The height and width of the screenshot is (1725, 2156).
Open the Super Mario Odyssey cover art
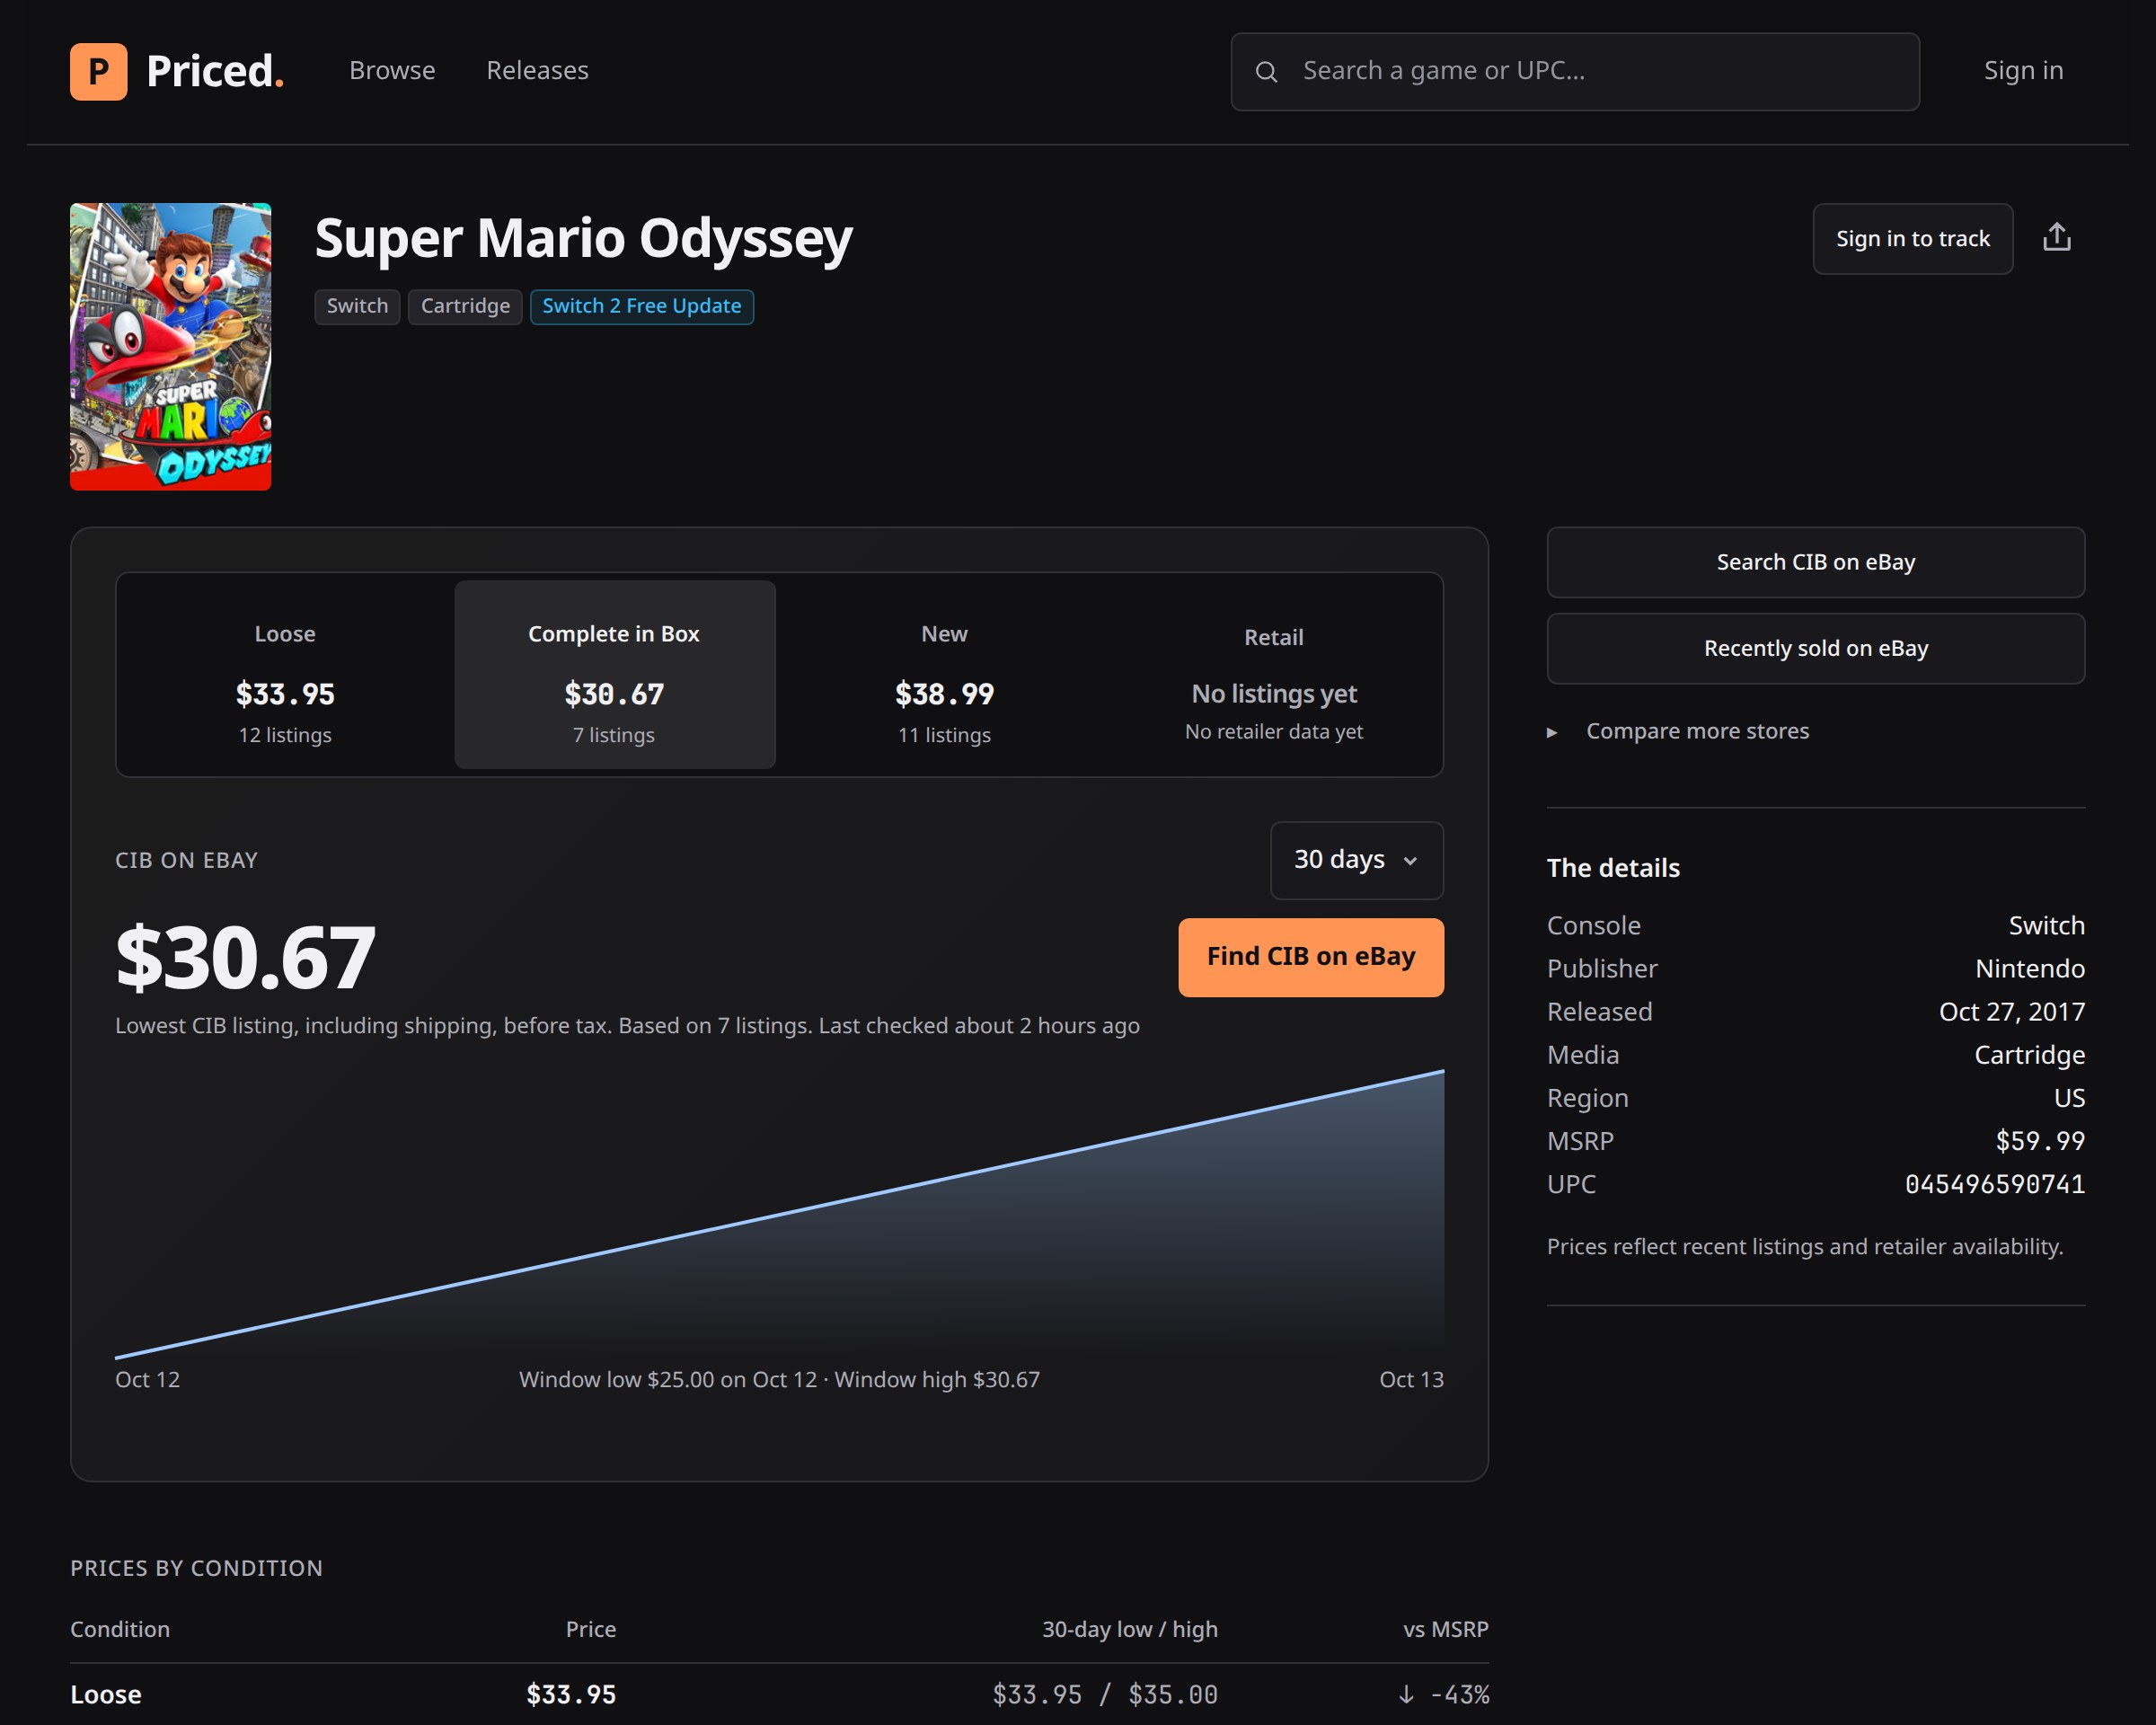(170, 347)
